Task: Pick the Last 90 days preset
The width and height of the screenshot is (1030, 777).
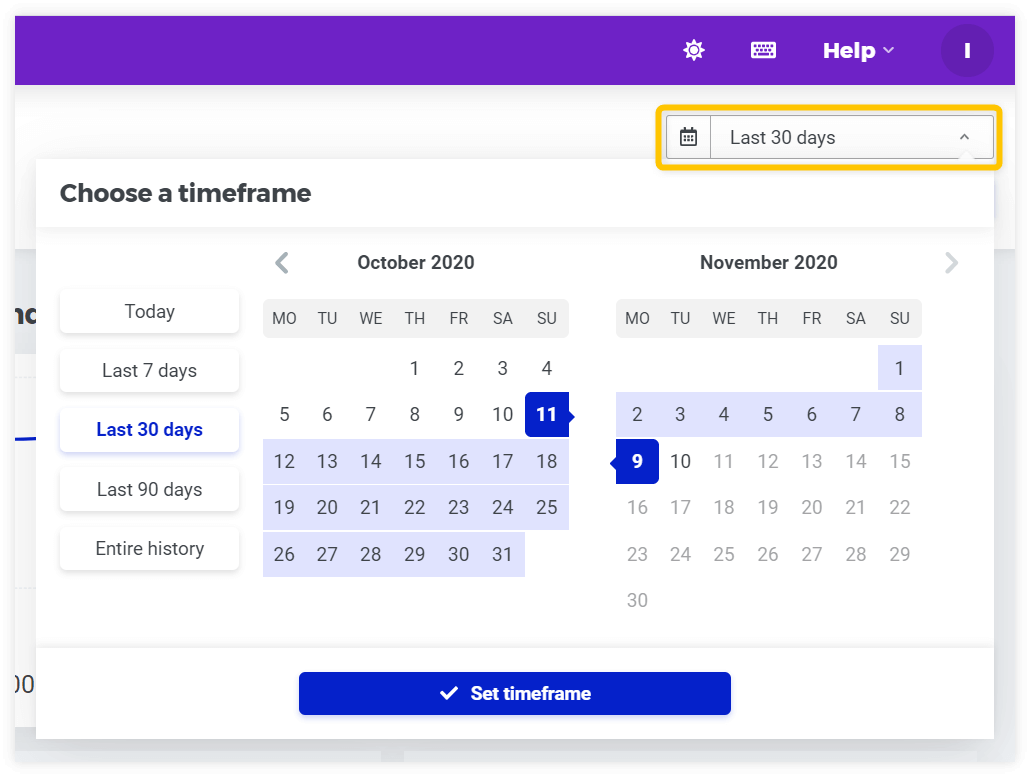Action: point(150,489)
